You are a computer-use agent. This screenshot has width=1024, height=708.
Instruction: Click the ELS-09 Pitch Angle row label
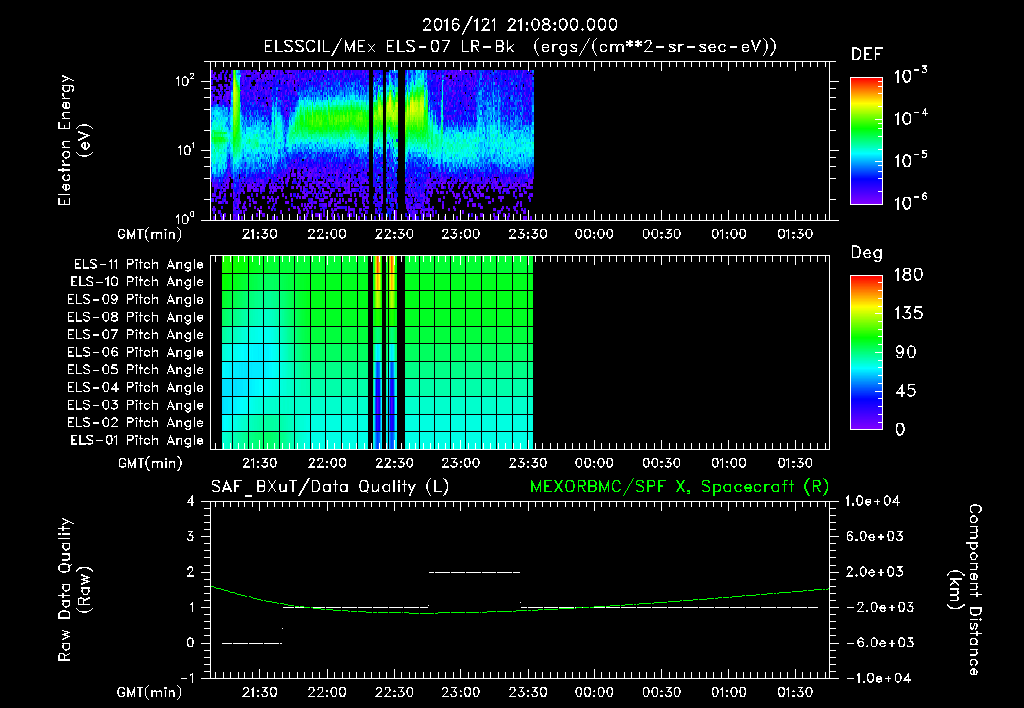pyautogui.click(x=138, y=300)
